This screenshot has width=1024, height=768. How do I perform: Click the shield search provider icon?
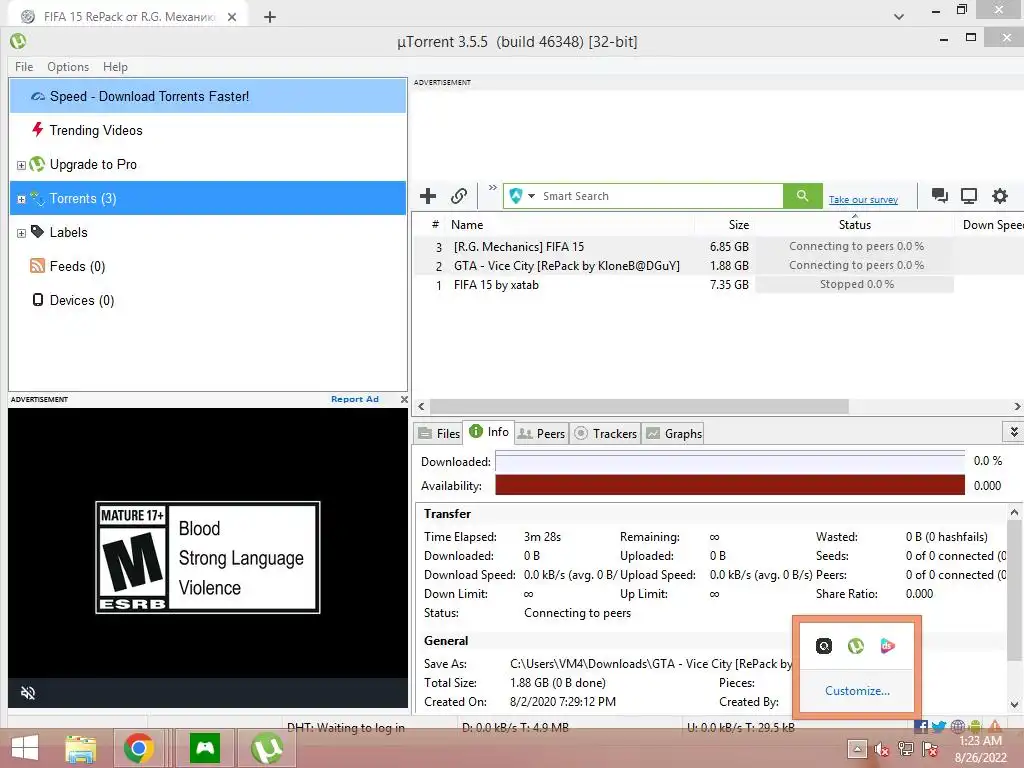pos(516,196)
